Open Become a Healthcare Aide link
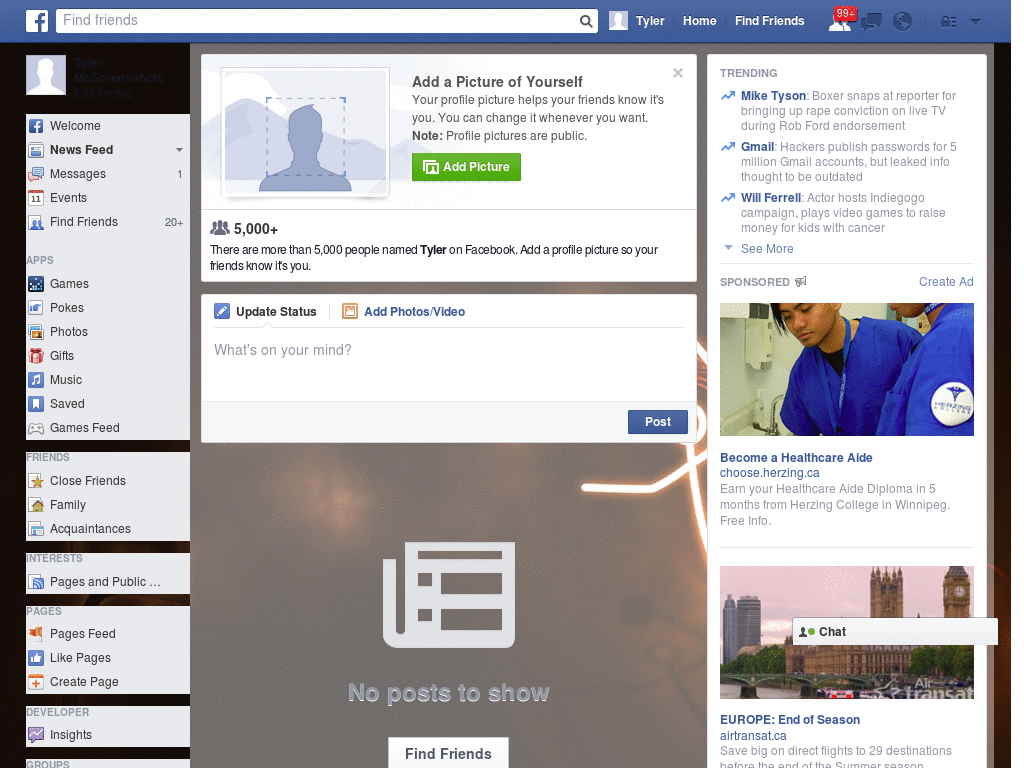 (x=796, y=458)
